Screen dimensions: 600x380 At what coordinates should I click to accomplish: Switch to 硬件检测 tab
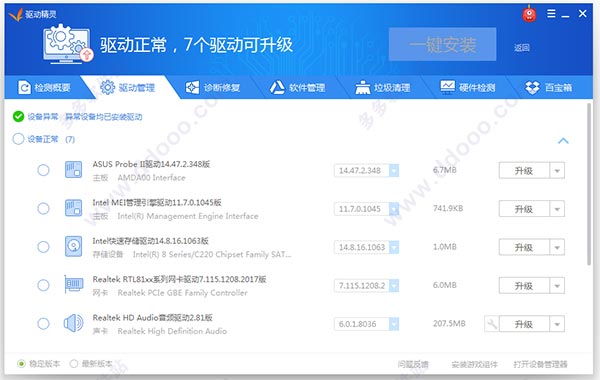pos(468,88)
